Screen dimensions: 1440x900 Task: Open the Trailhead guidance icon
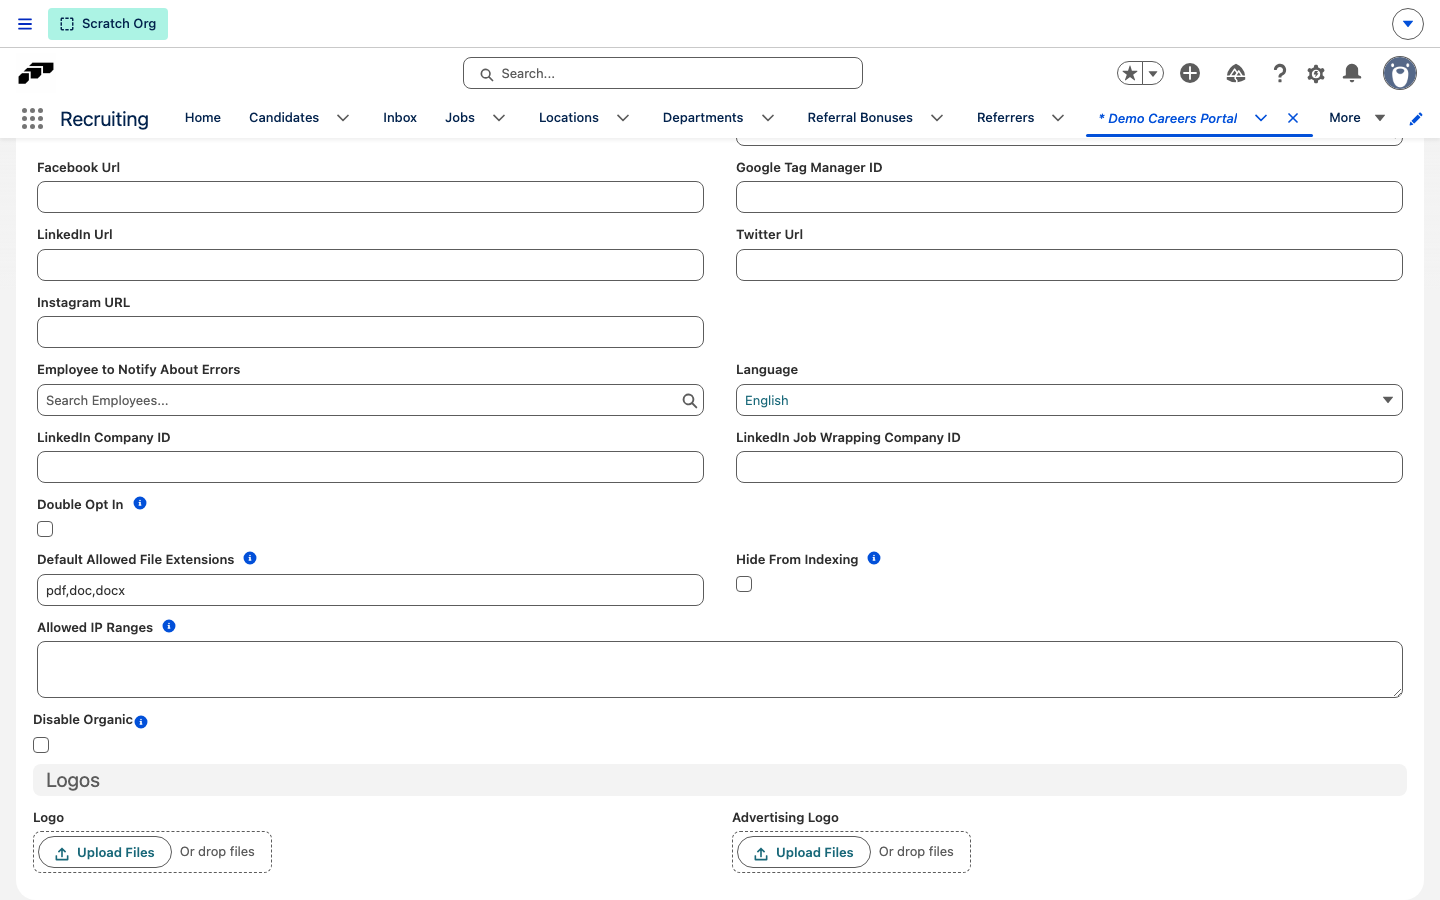click(1236, 73)
